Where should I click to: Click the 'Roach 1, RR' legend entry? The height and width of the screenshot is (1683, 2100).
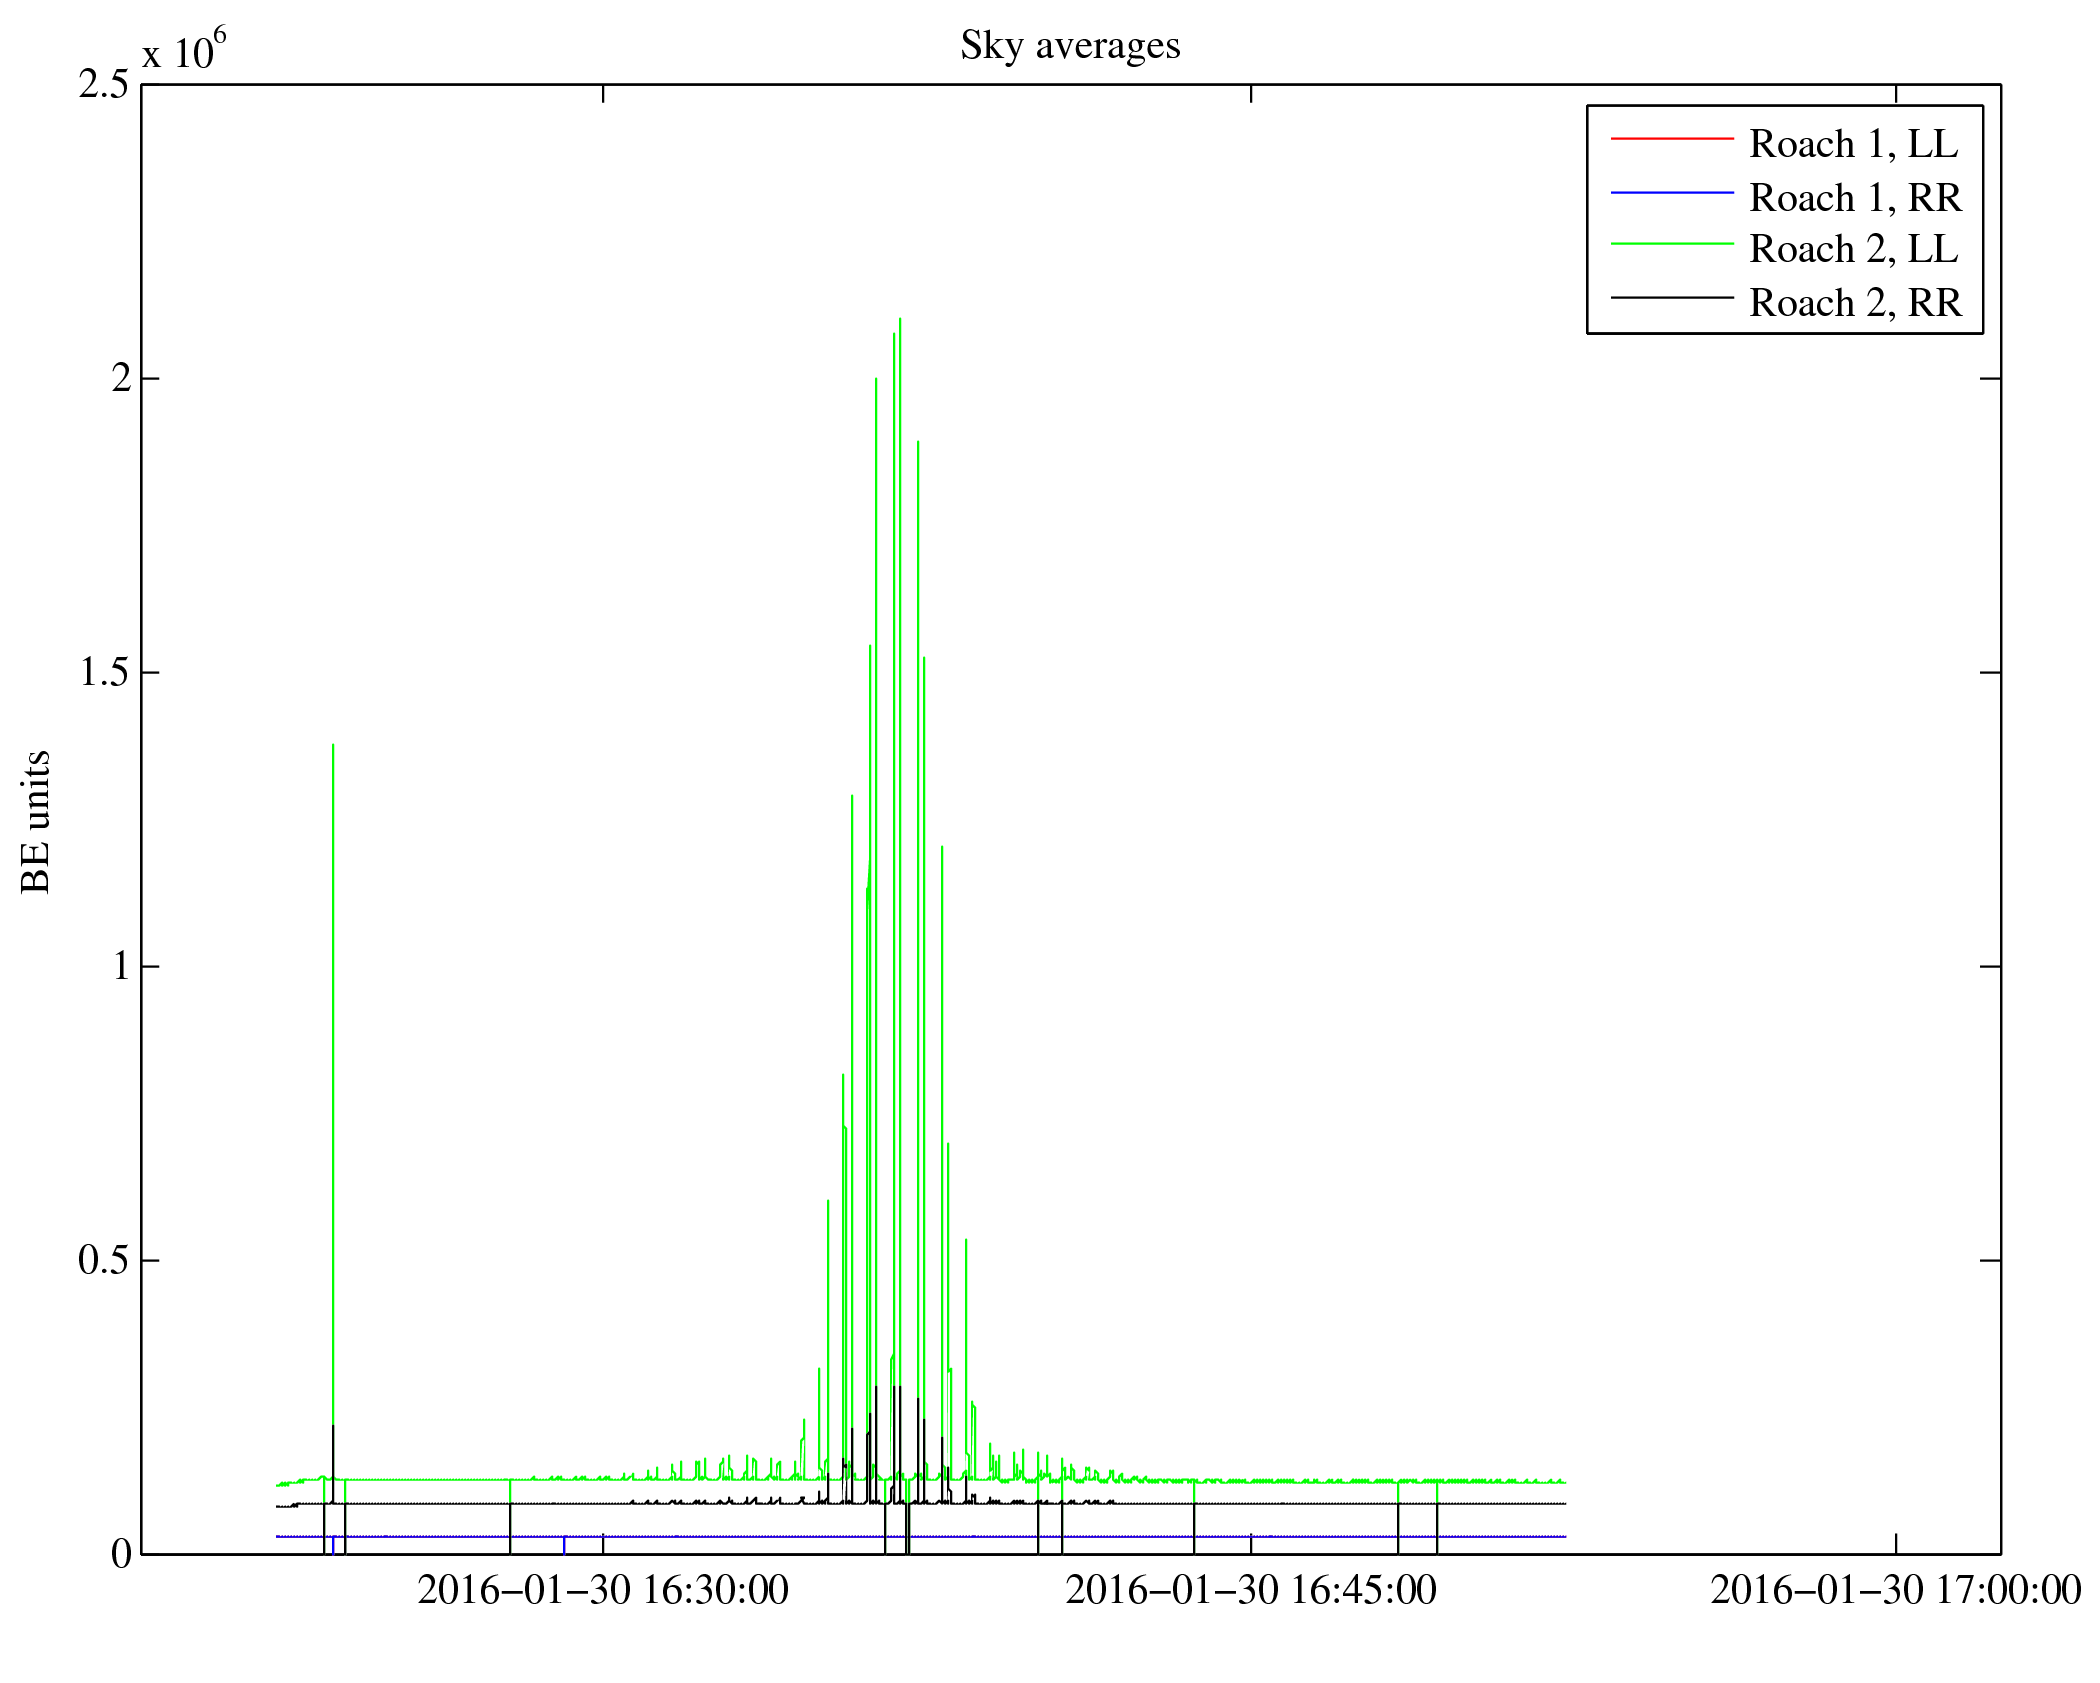pos(1855,197)
